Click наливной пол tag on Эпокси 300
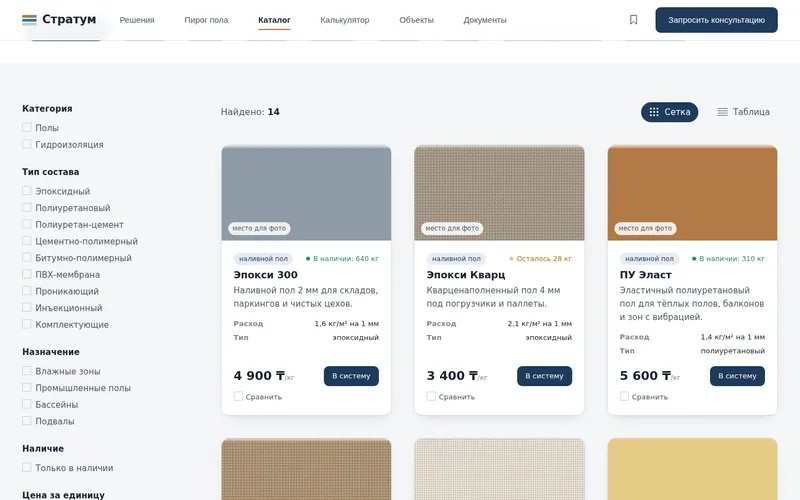 point(263,259)
